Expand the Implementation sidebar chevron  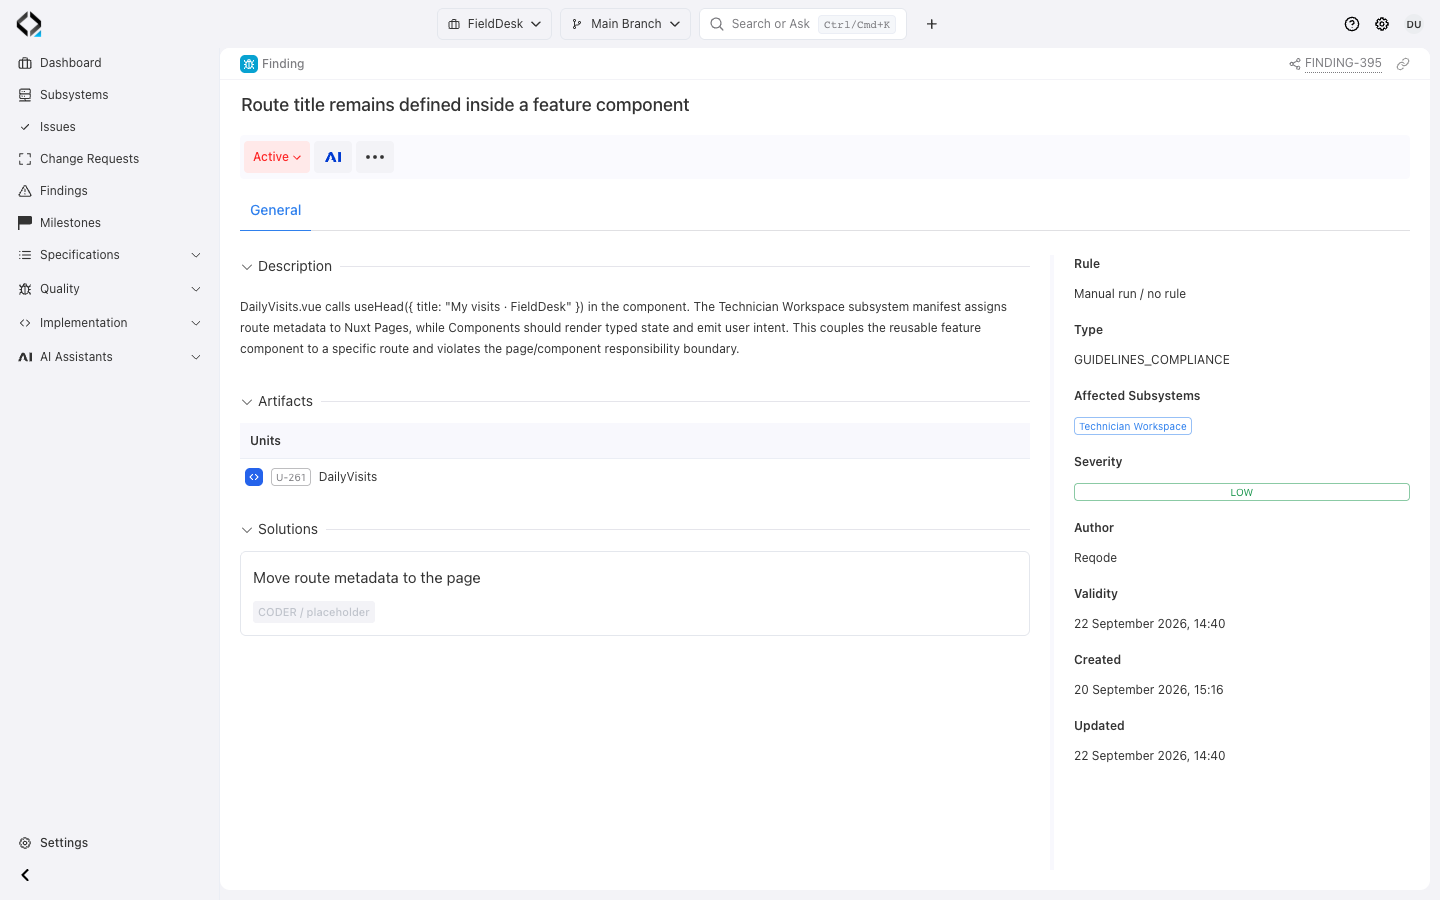click(x=196, y=323)
